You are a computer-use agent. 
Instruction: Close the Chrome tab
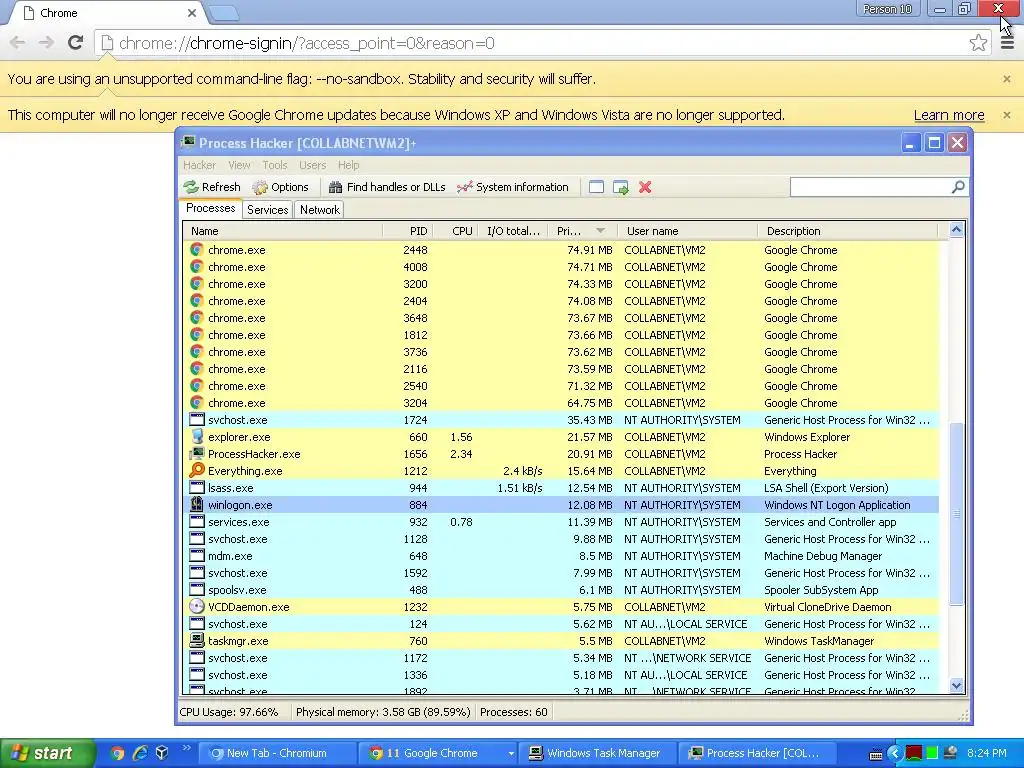point(191,13)
